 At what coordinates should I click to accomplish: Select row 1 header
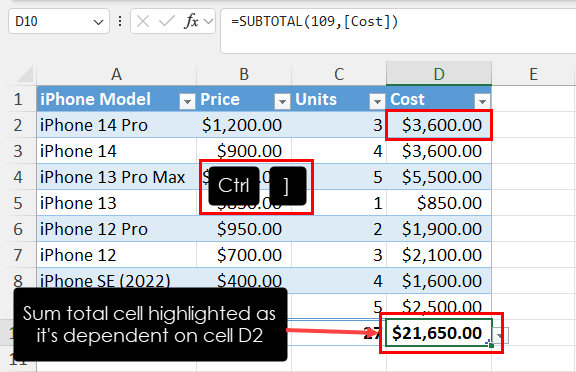[x=18, y=99]
